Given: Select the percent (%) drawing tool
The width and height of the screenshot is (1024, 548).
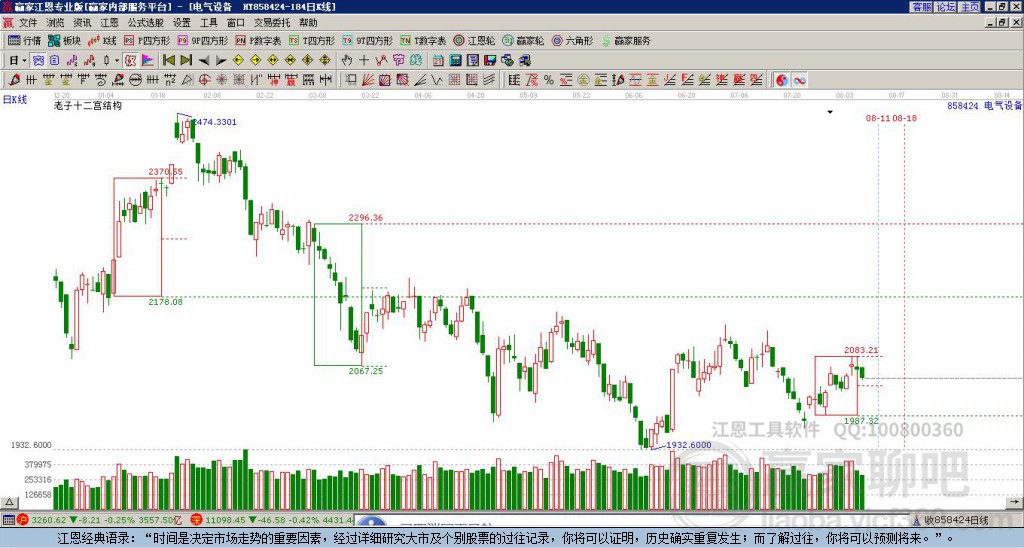Looking at the screenshot, I should 549,80.
